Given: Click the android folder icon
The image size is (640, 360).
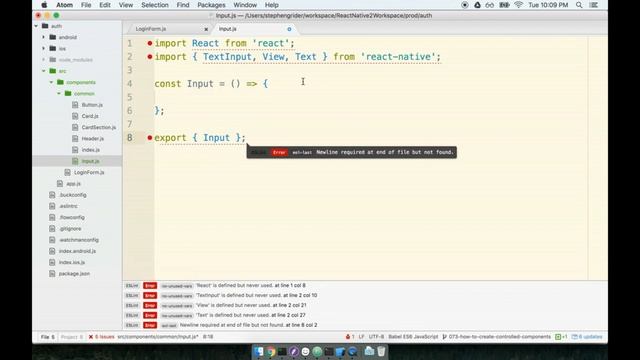Looking at the screenshot, I should [53, 37].
